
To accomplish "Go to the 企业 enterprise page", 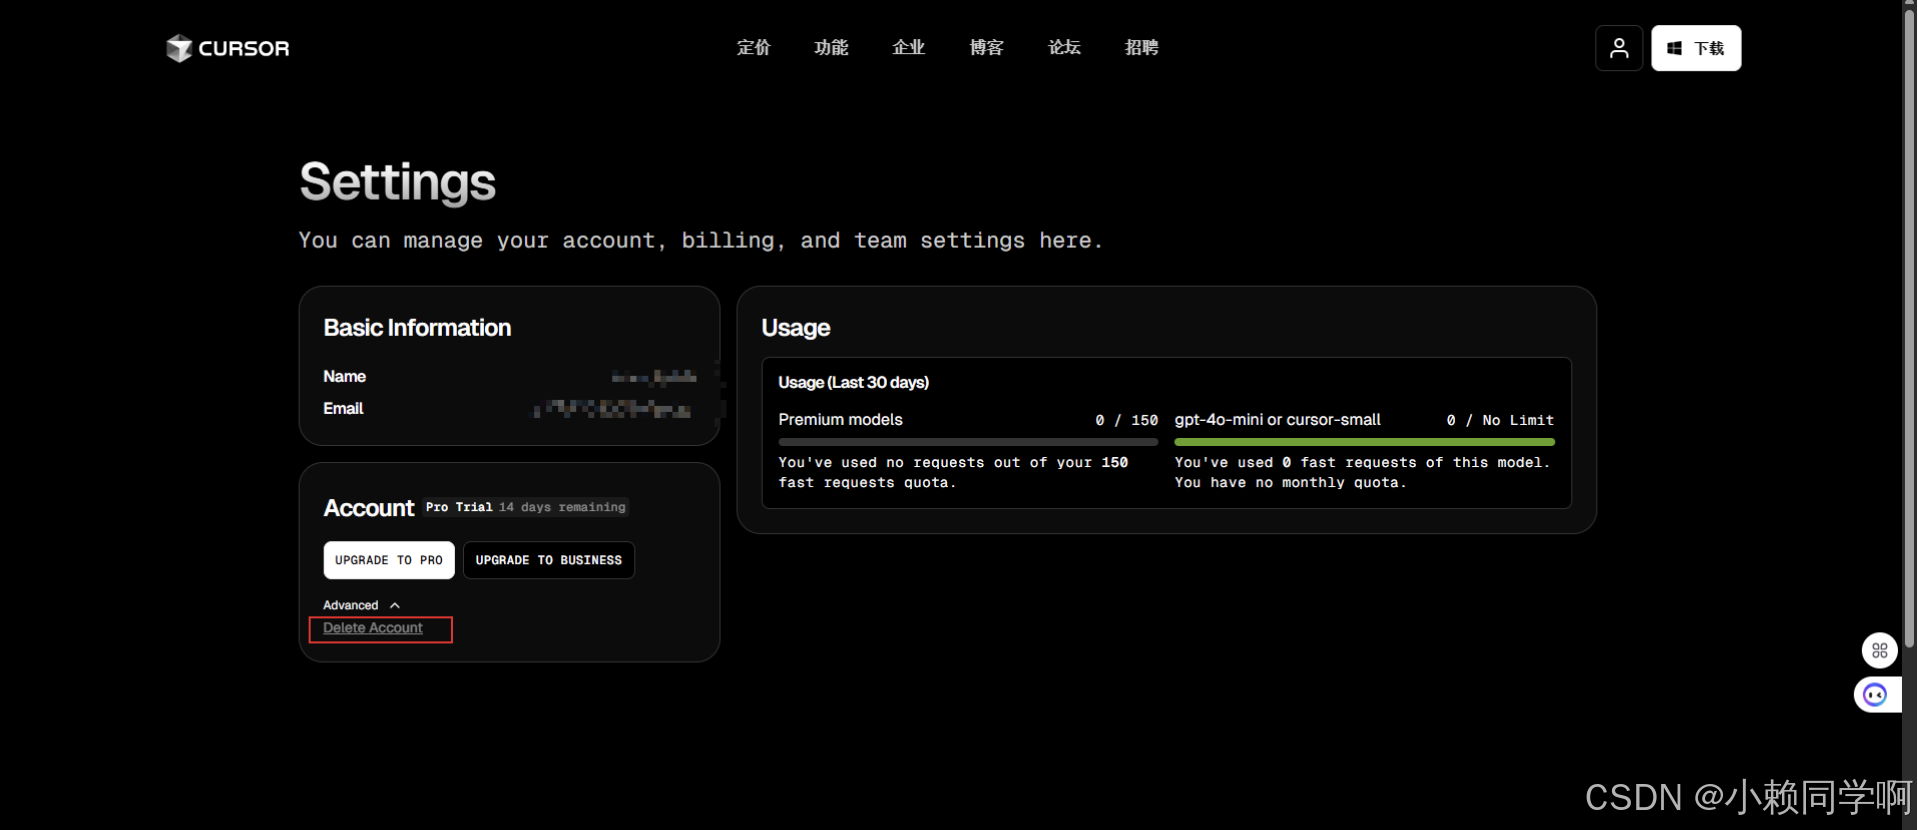I will pos(909,47).
